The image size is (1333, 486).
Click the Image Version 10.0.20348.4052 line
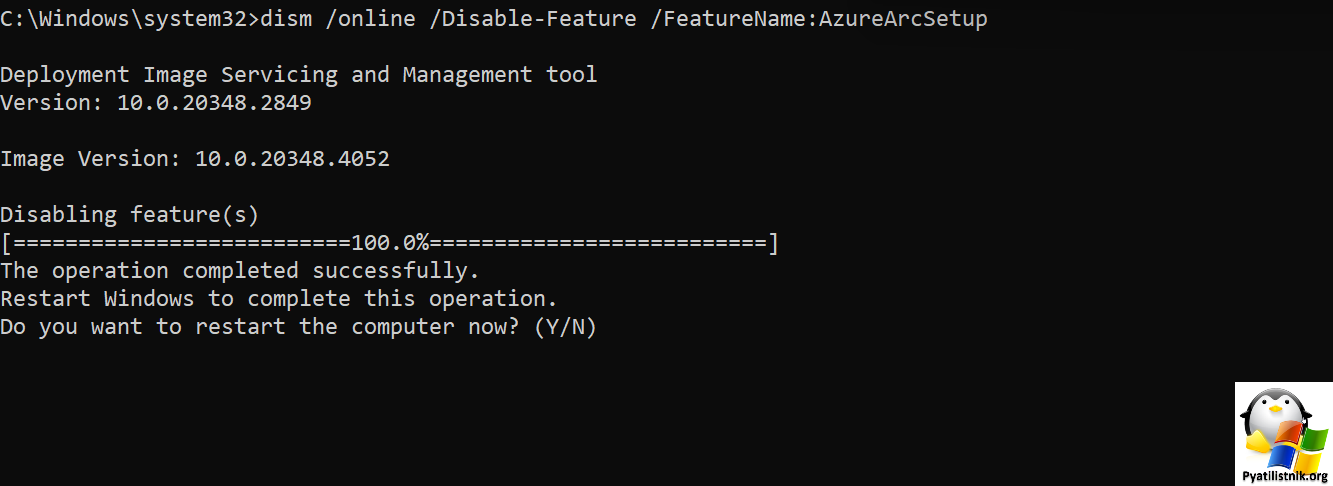coord(195,159)
